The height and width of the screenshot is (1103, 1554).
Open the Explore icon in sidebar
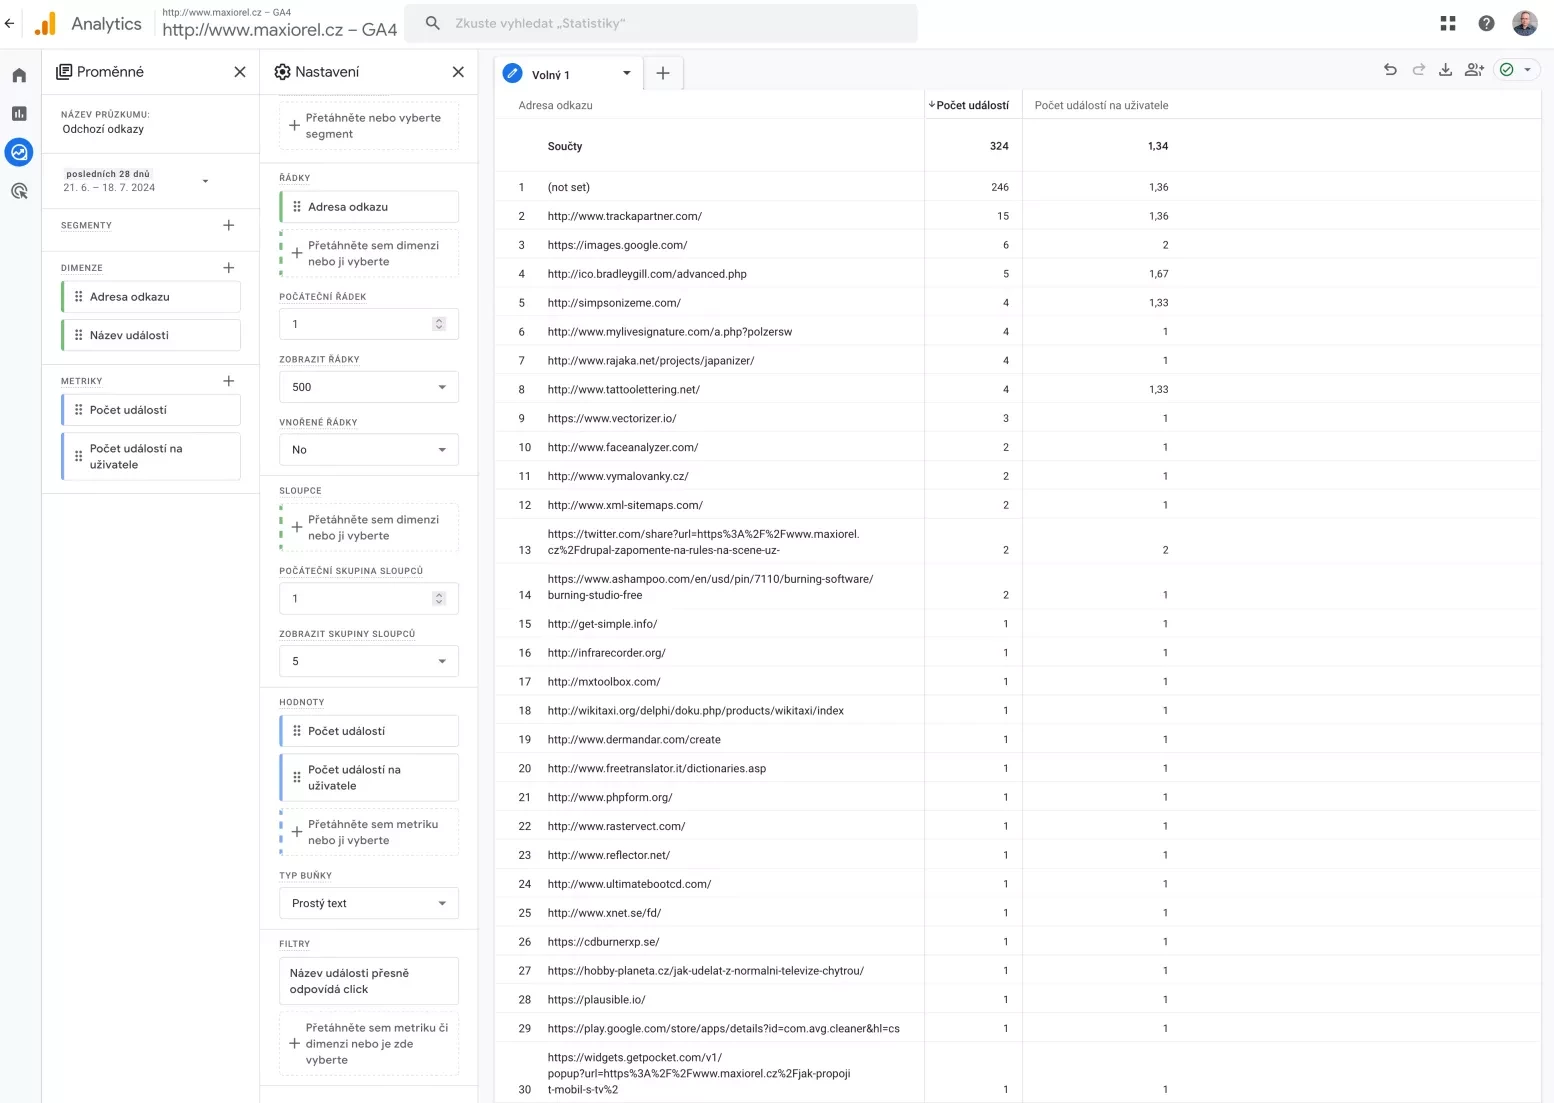pyautogui.click(x=19, y=152)
